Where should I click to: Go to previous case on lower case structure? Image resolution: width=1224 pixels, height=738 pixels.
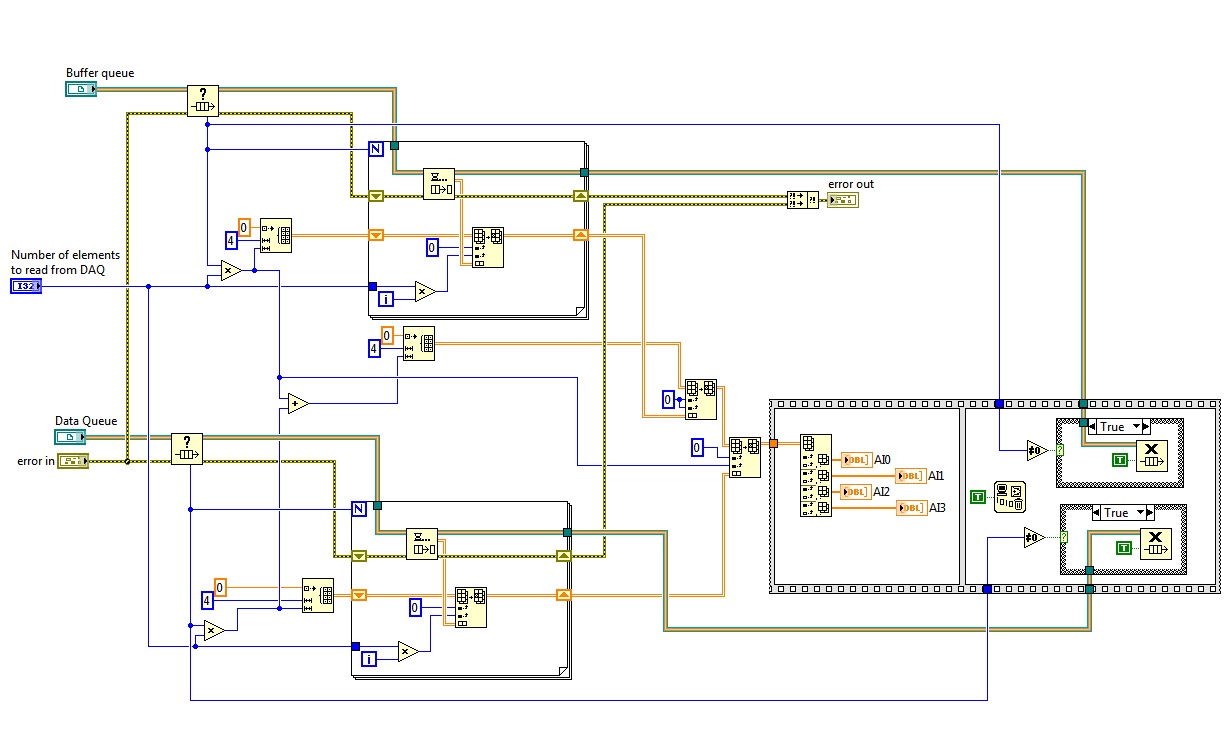(x=1096, y=513)
